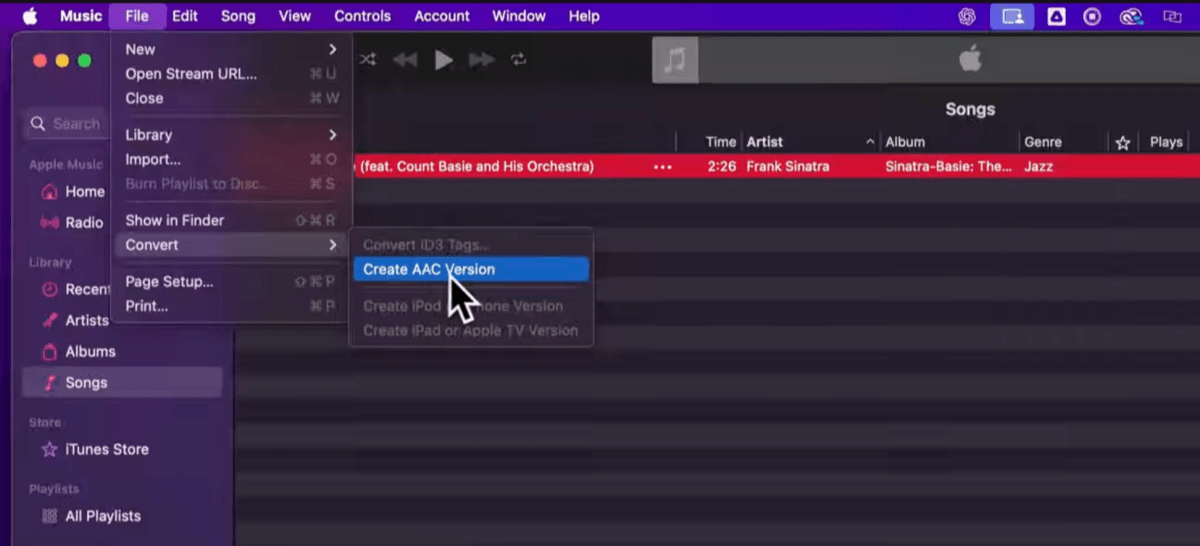Screen dimensions: 1200x546
Task: Choose Import in File menu
Action: click(x=231, y=159)
